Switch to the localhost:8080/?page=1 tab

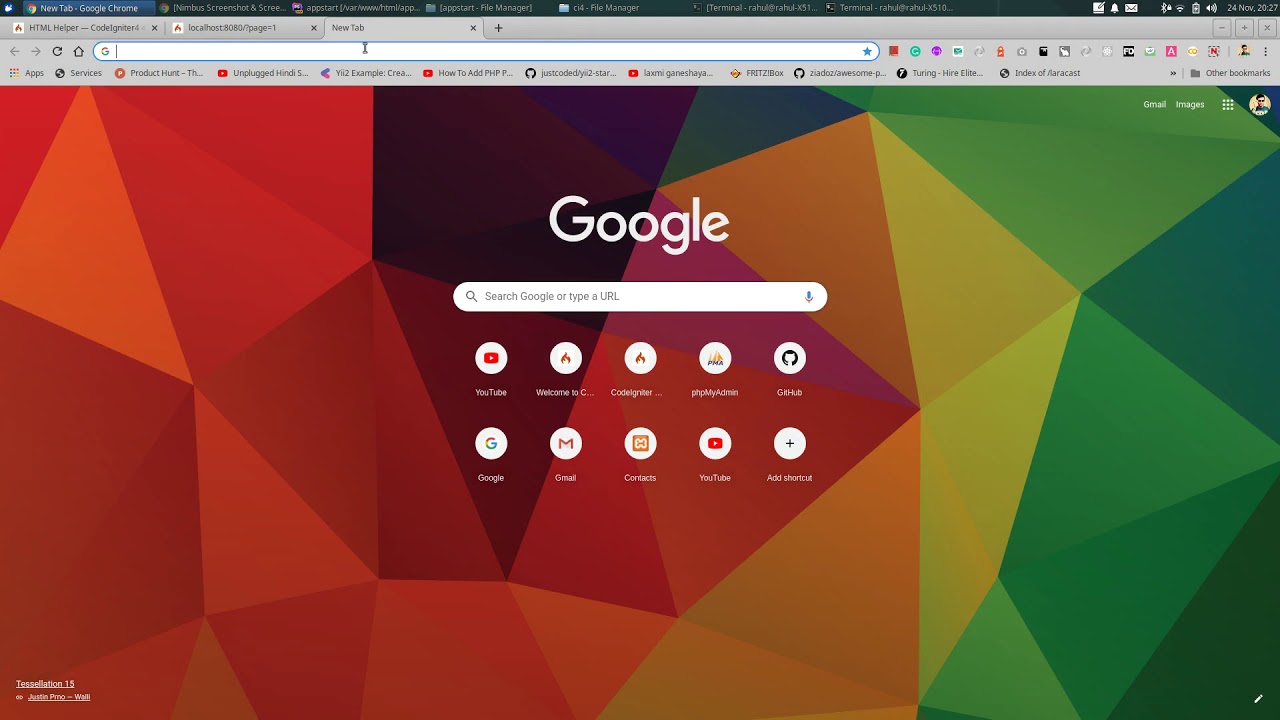pyautogui.click(x=244, y=28)
